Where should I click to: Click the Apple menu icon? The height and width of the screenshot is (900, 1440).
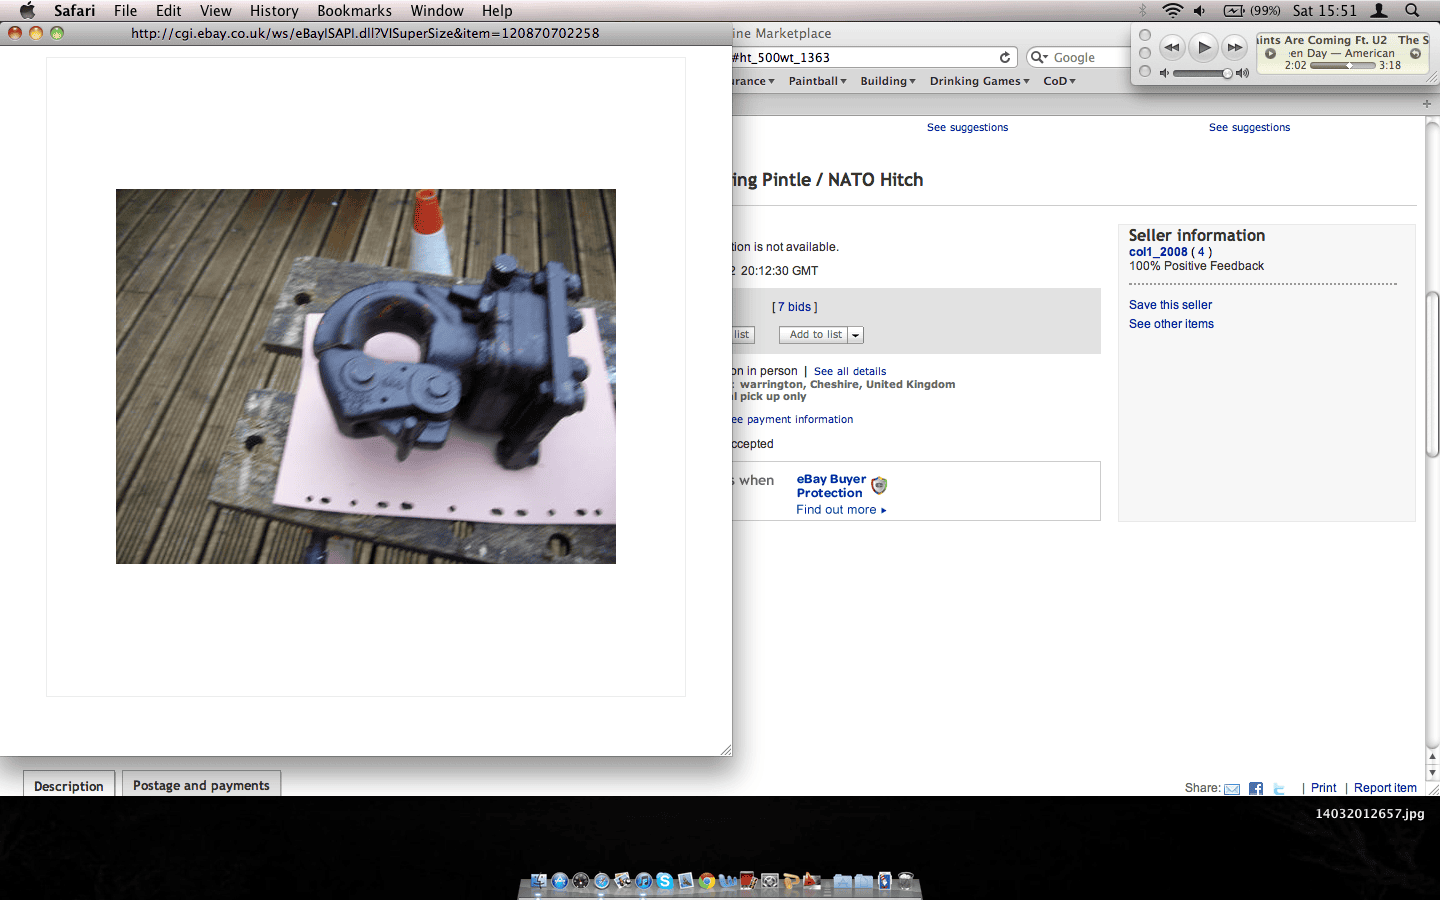tap(27, 10)
